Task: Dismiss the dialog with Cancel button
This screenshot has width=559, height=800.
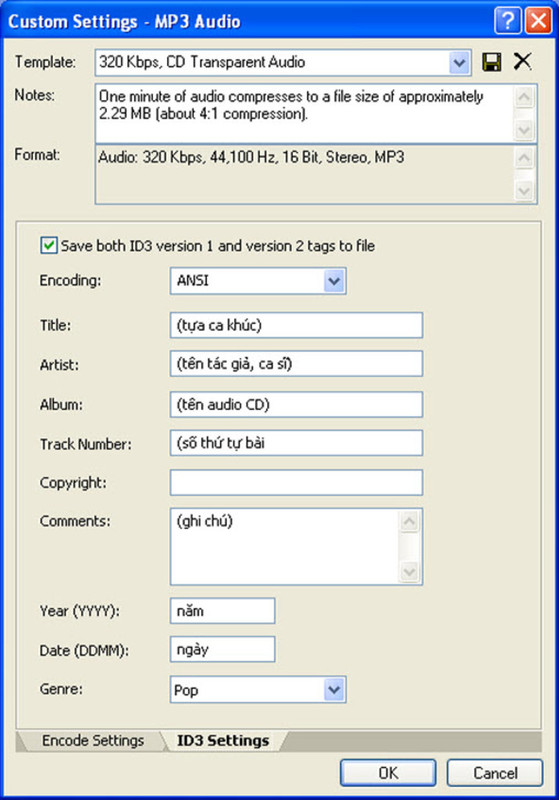Action: [x=495, y=773]
